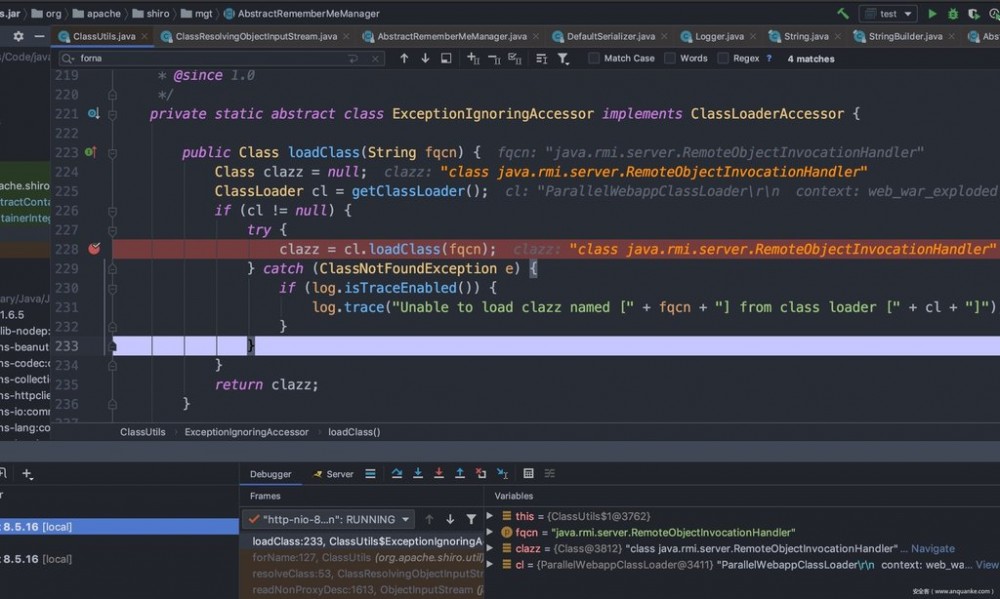
Task: Open the search filter funnel icon
Action: tap(563, 59)
